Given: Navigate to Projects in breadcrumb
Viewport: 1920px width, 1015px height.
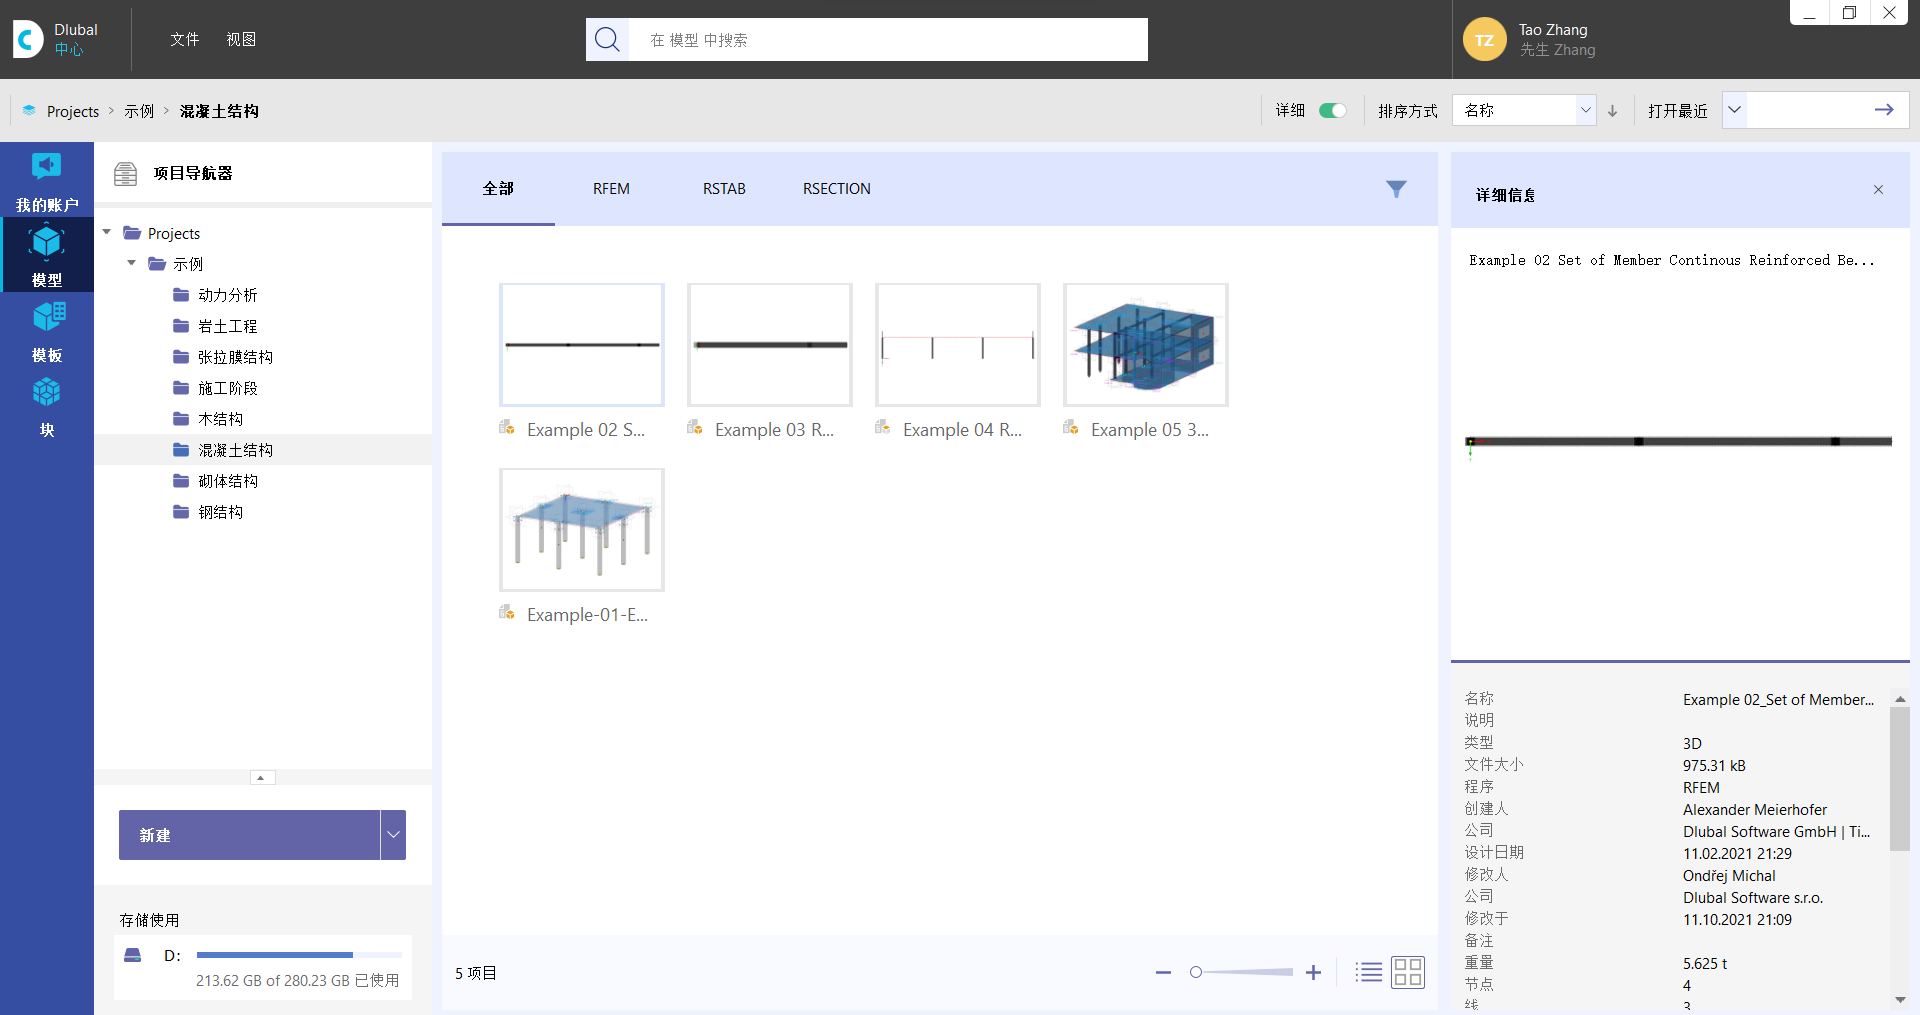Looking at the screenshot, I should click(x=73, y=111).
